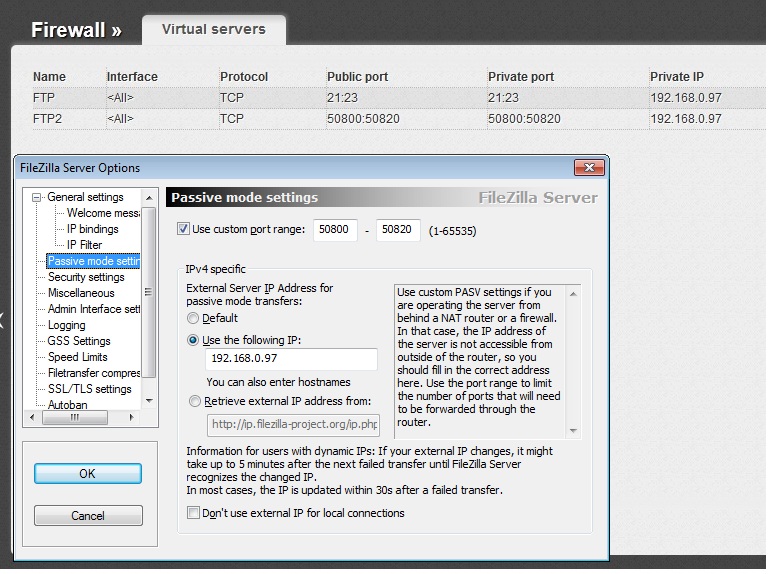Click the Name column header
Image resolution: width=774 pixels, height=574 pixels.
(x=49, y=77)
